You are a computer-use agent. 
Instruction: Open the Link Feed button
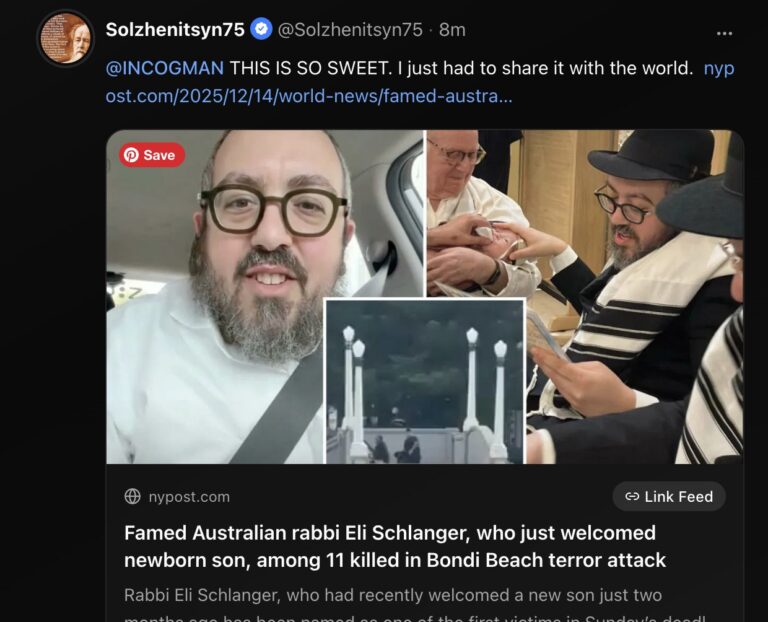click(669, 497)
